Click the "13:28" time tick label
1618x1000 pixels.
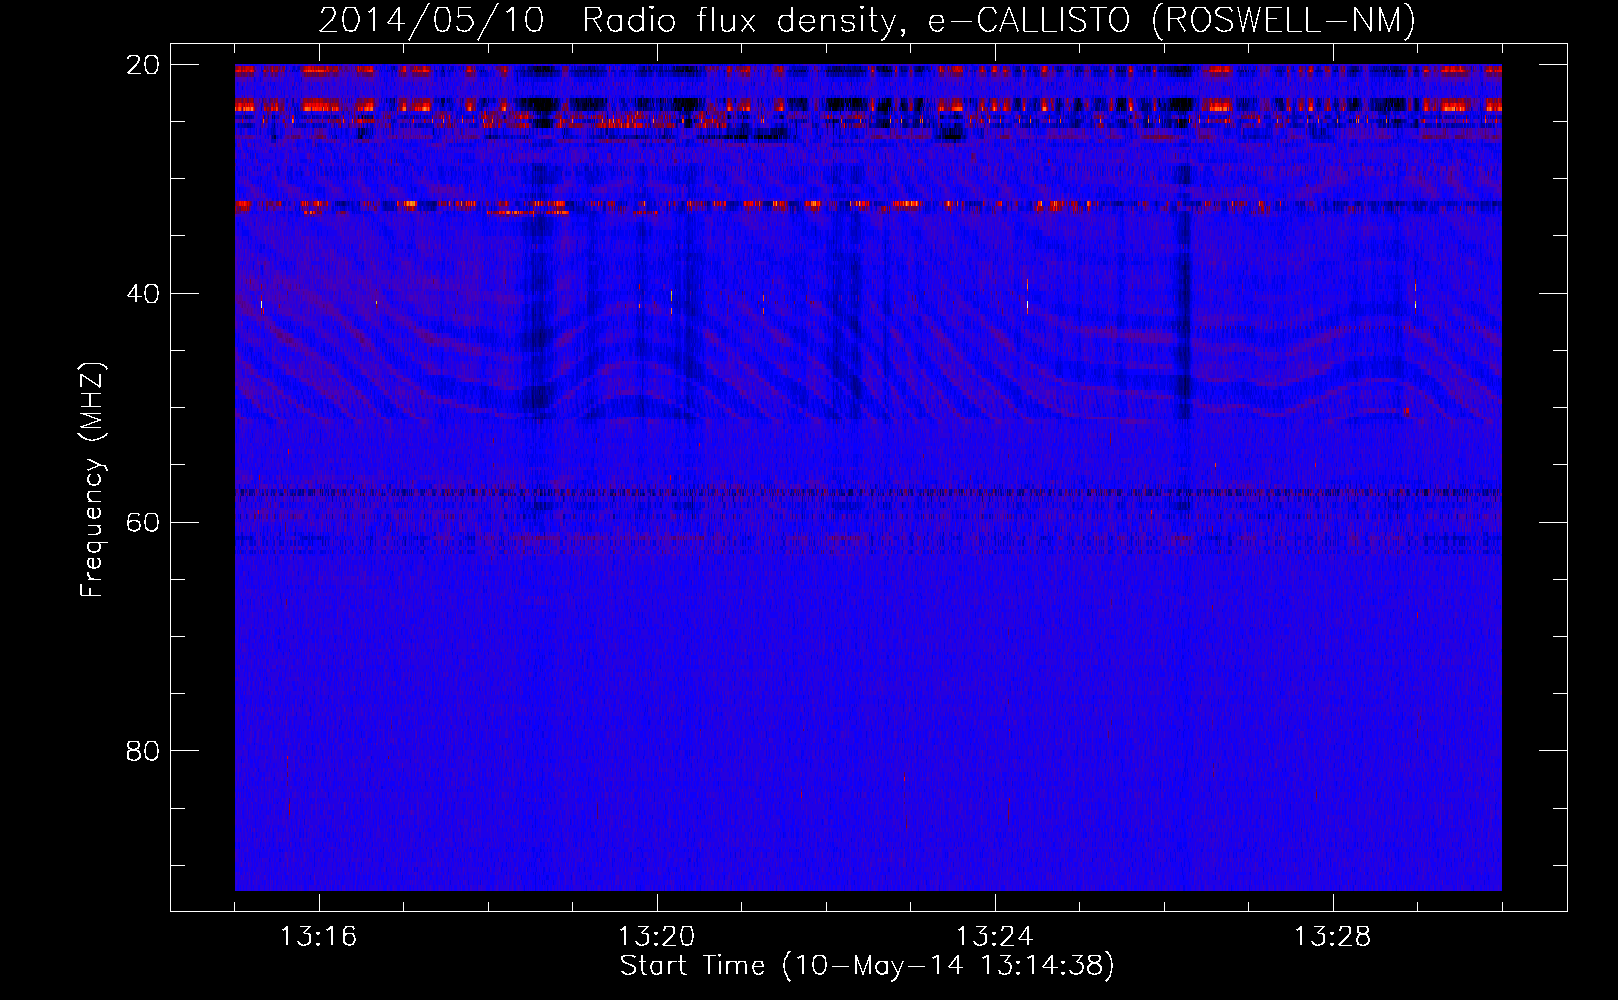pyautogui.click(x=1332, y=937)
